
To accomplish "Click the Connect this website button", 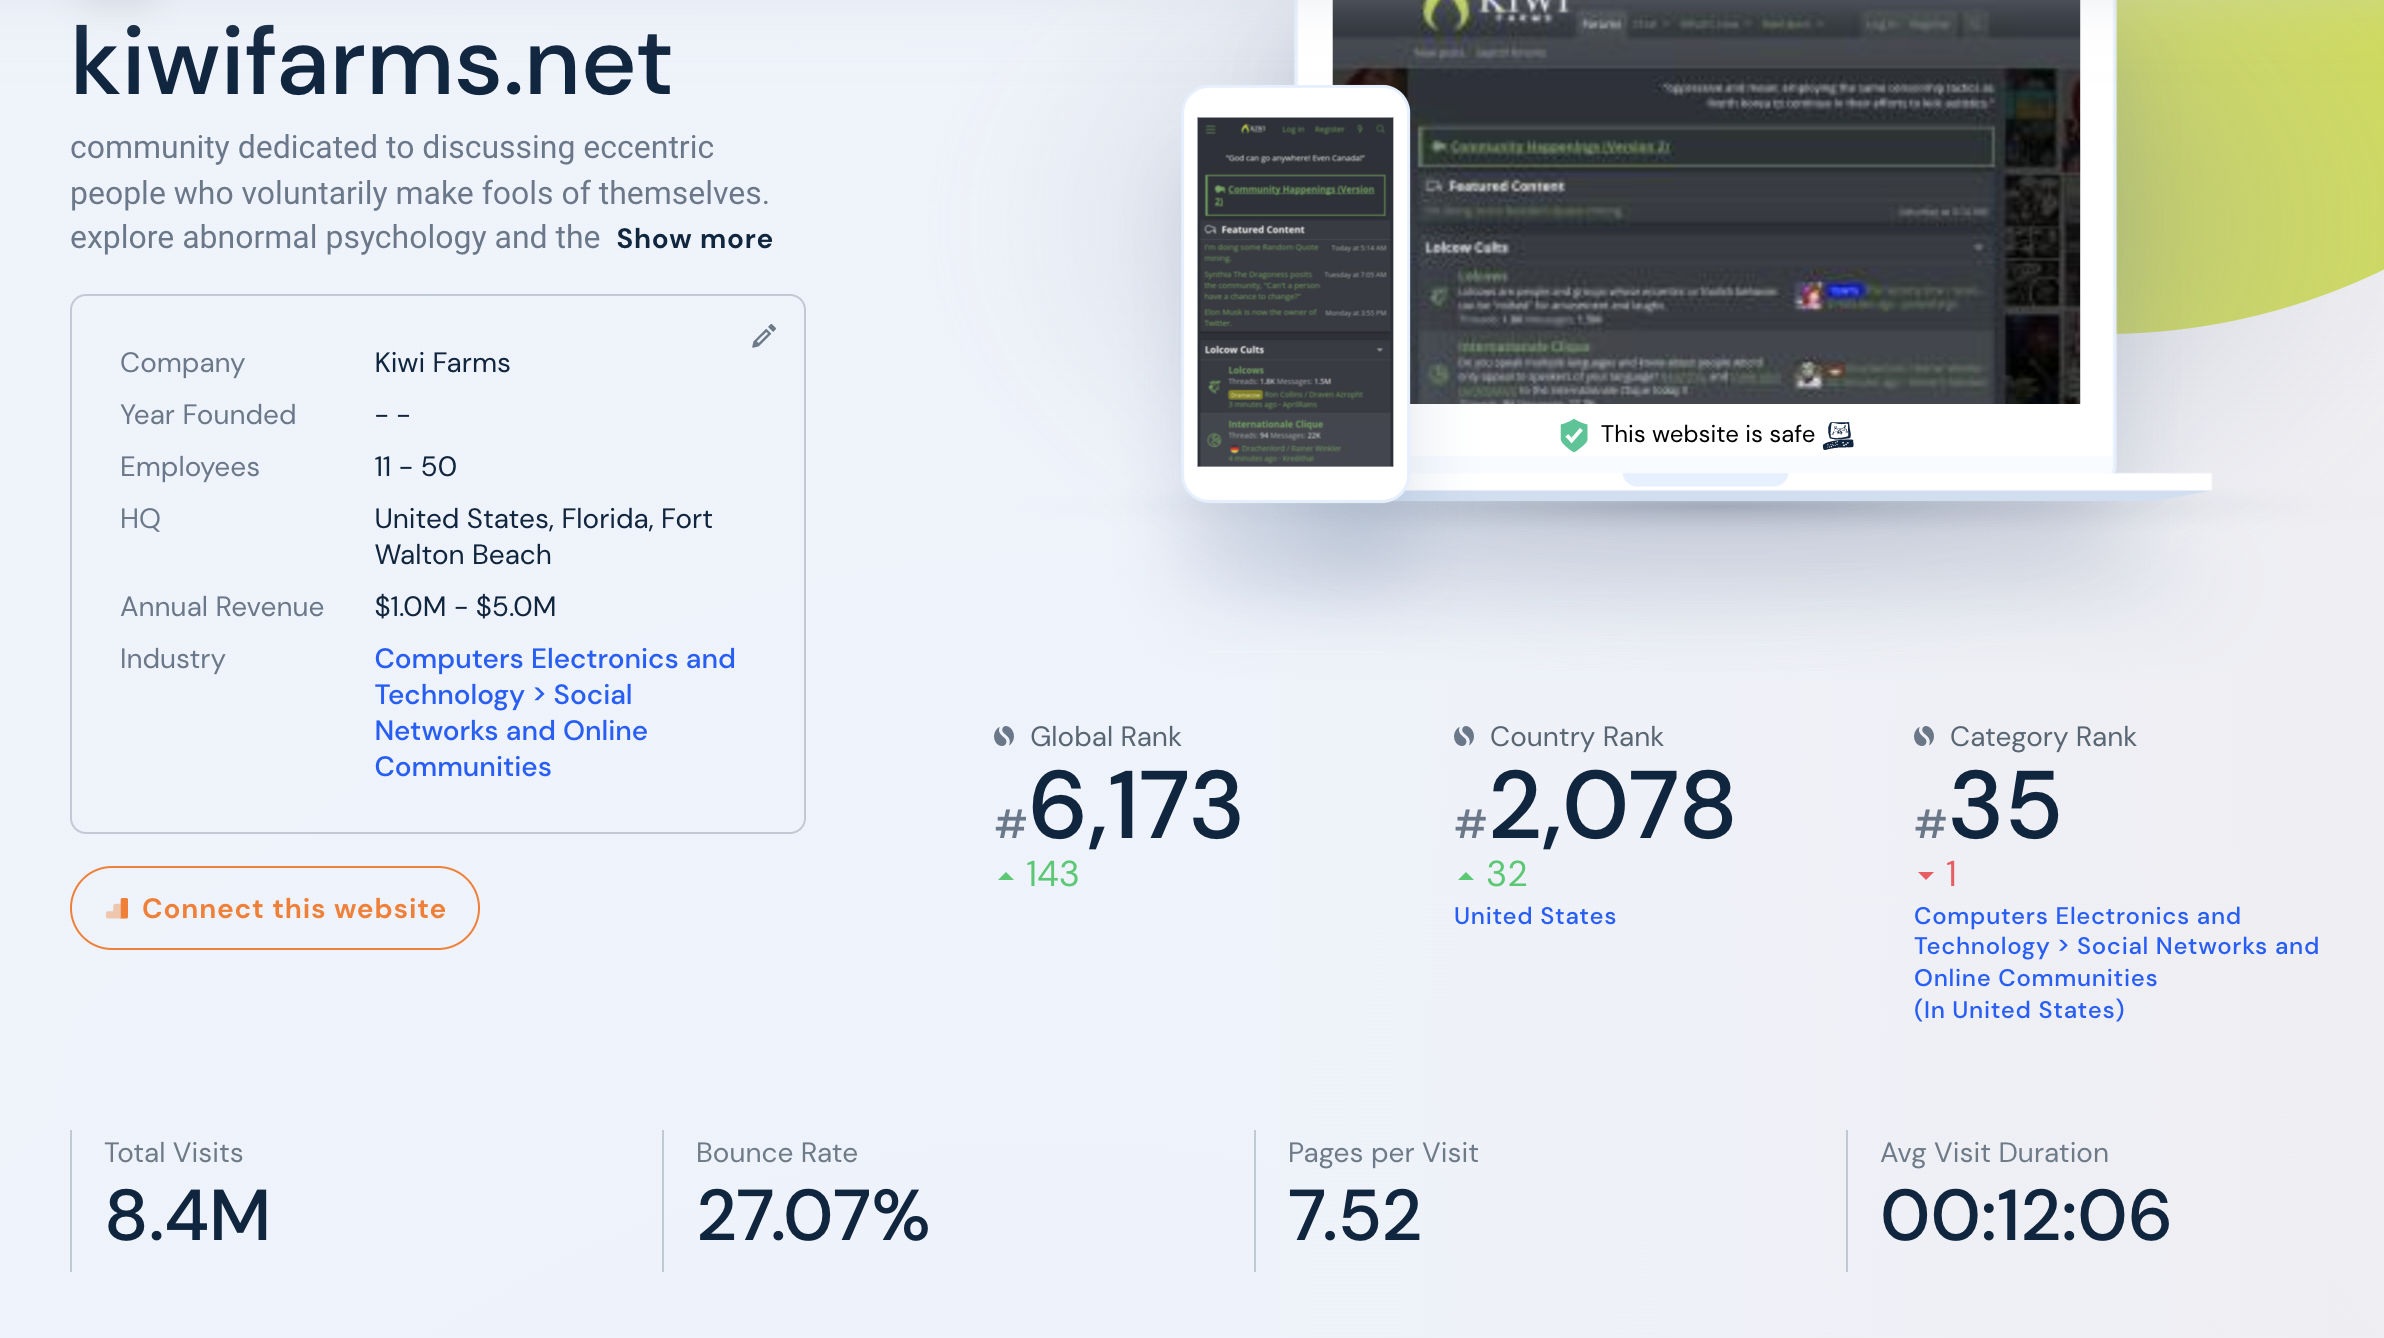I will tap(275, 908).
